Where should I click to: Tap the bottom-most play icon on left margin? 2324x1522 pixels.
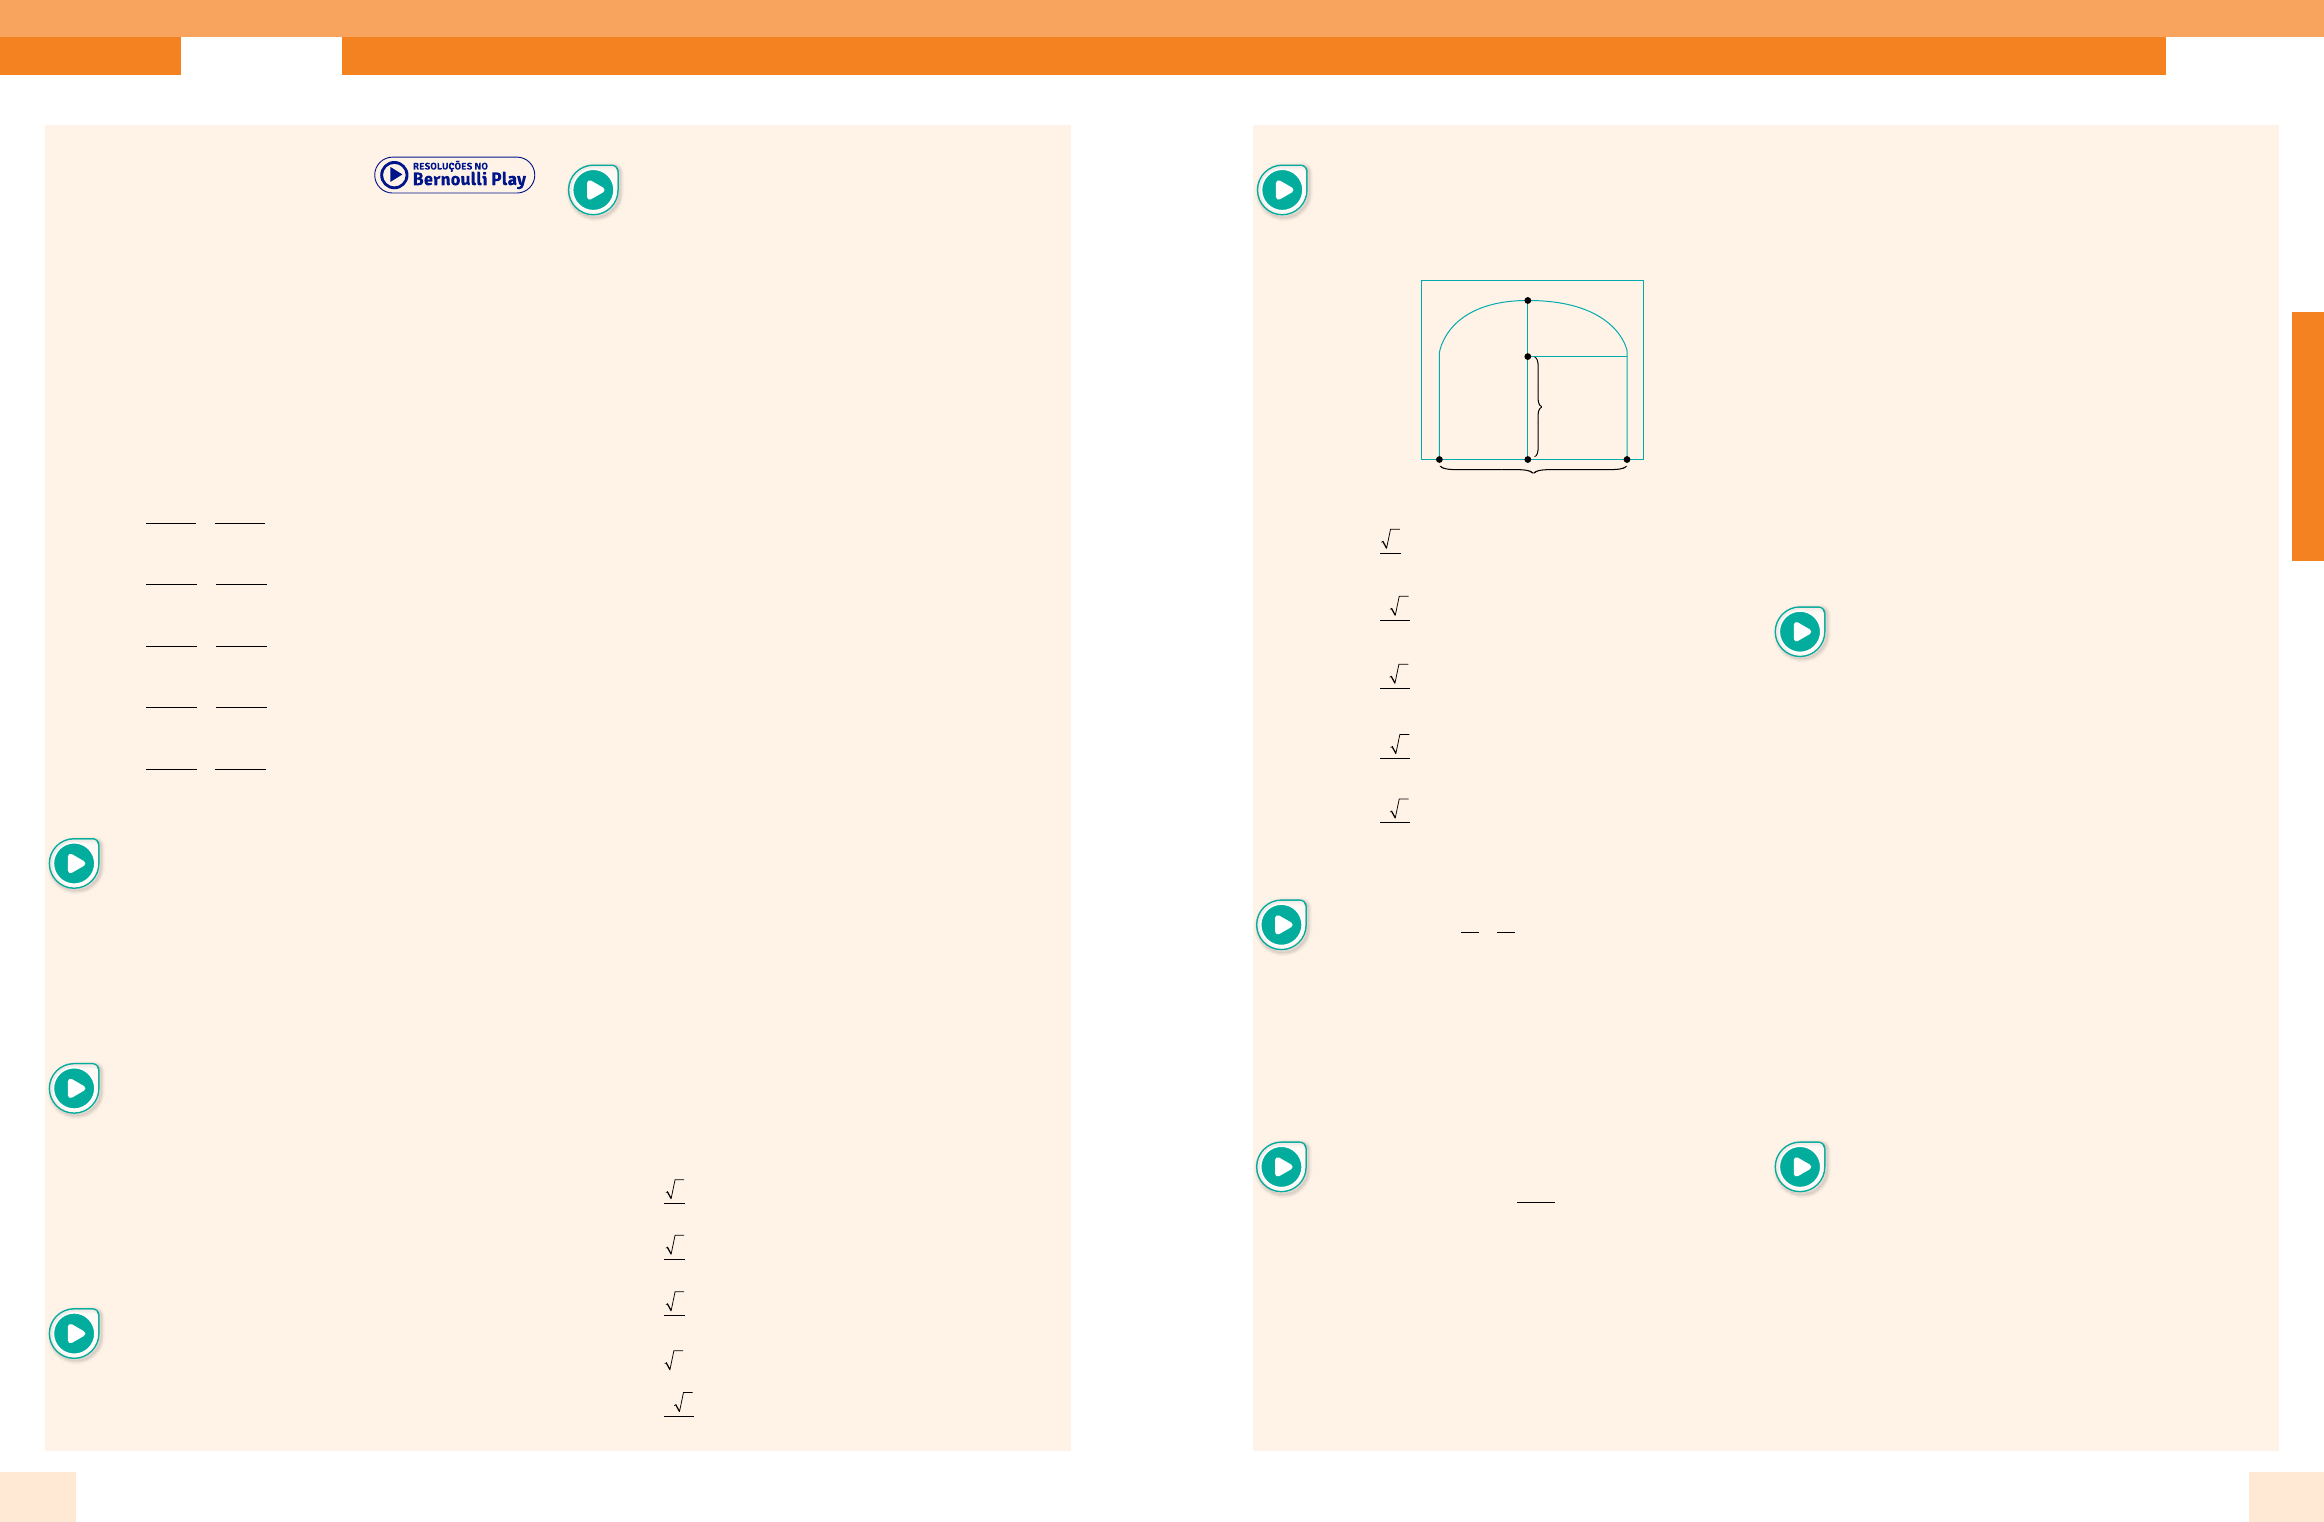point(75,1332)
